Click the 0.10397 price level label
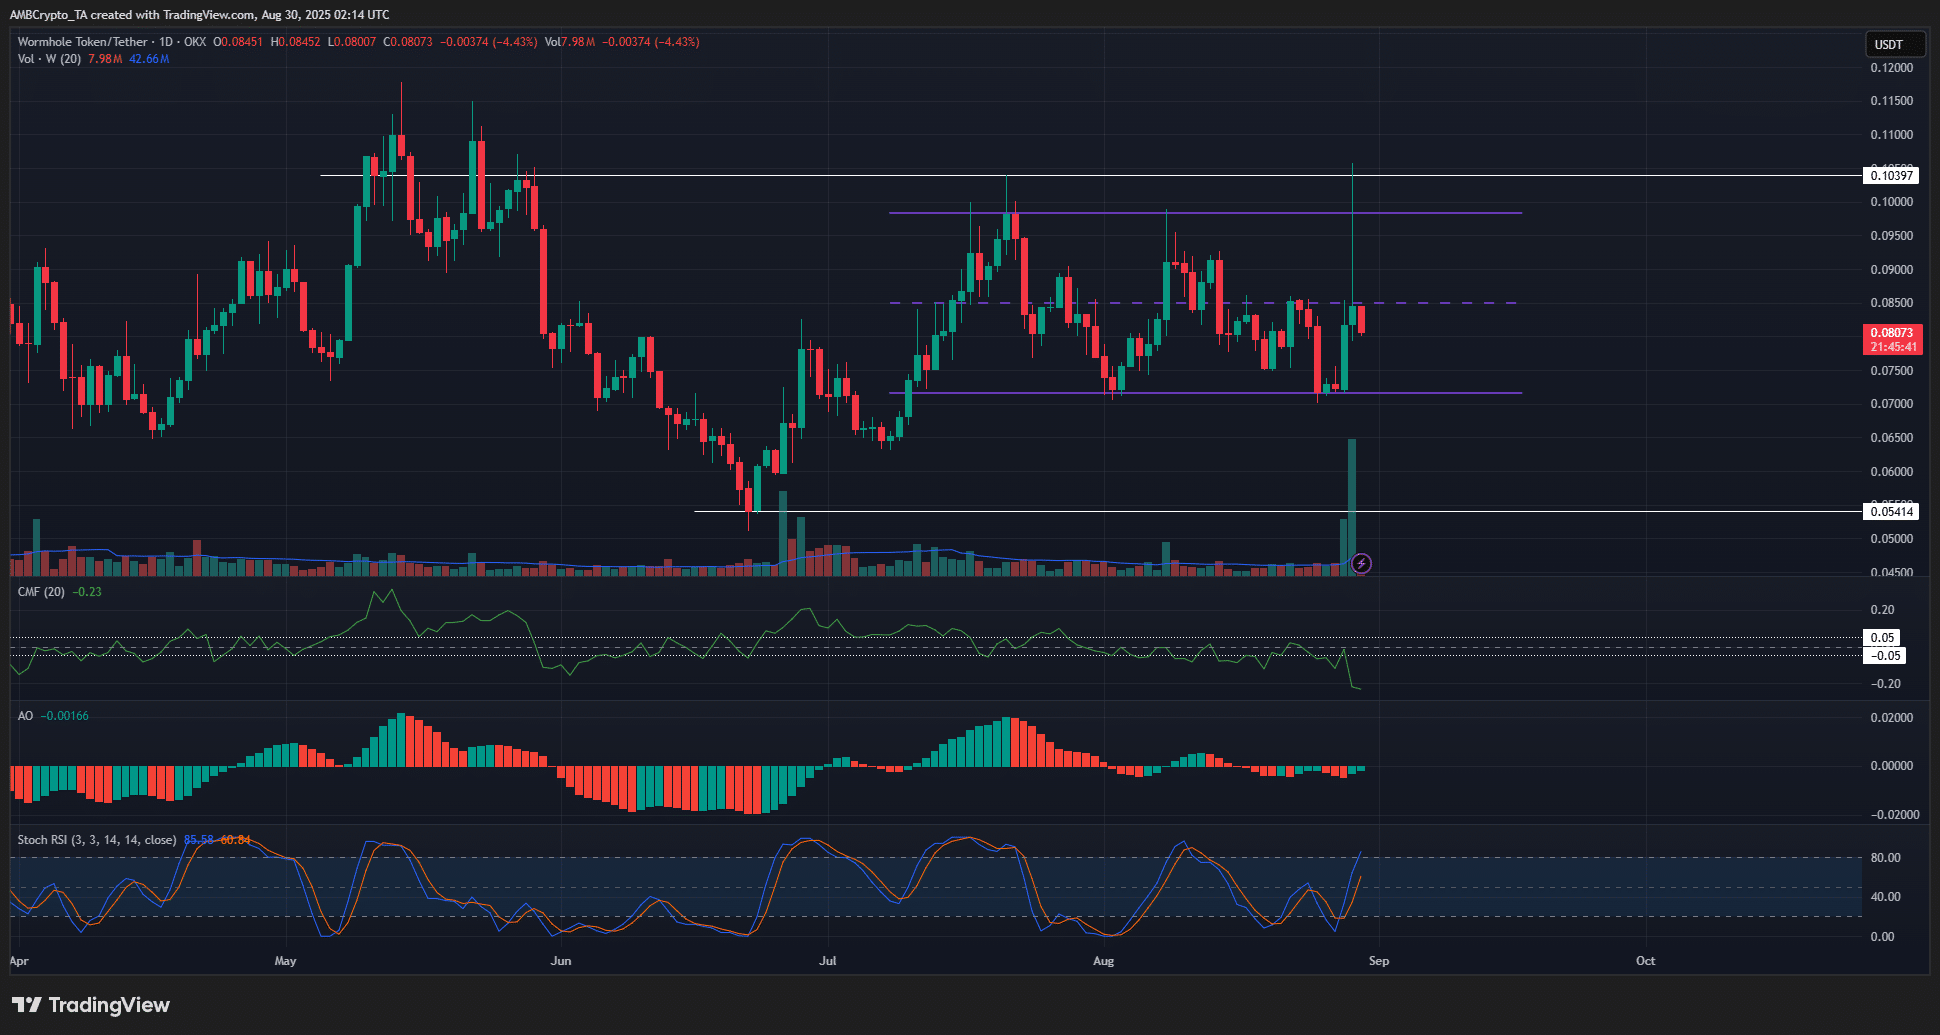Image resolution: width=1940 pixels, height=1035 pixels. 1891,176
